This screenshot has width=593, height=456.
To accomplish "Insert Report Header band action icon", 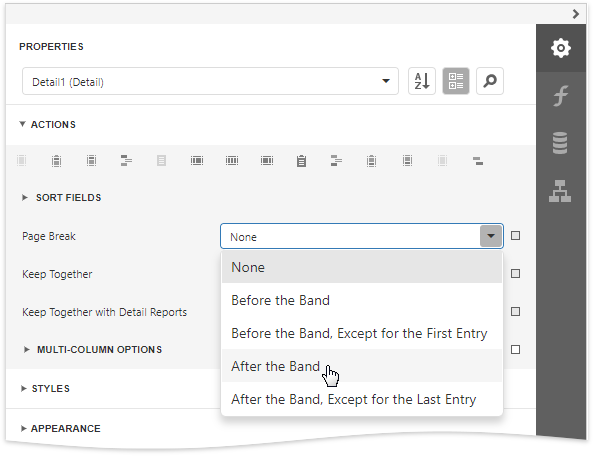I will click(x=56, y=161).
